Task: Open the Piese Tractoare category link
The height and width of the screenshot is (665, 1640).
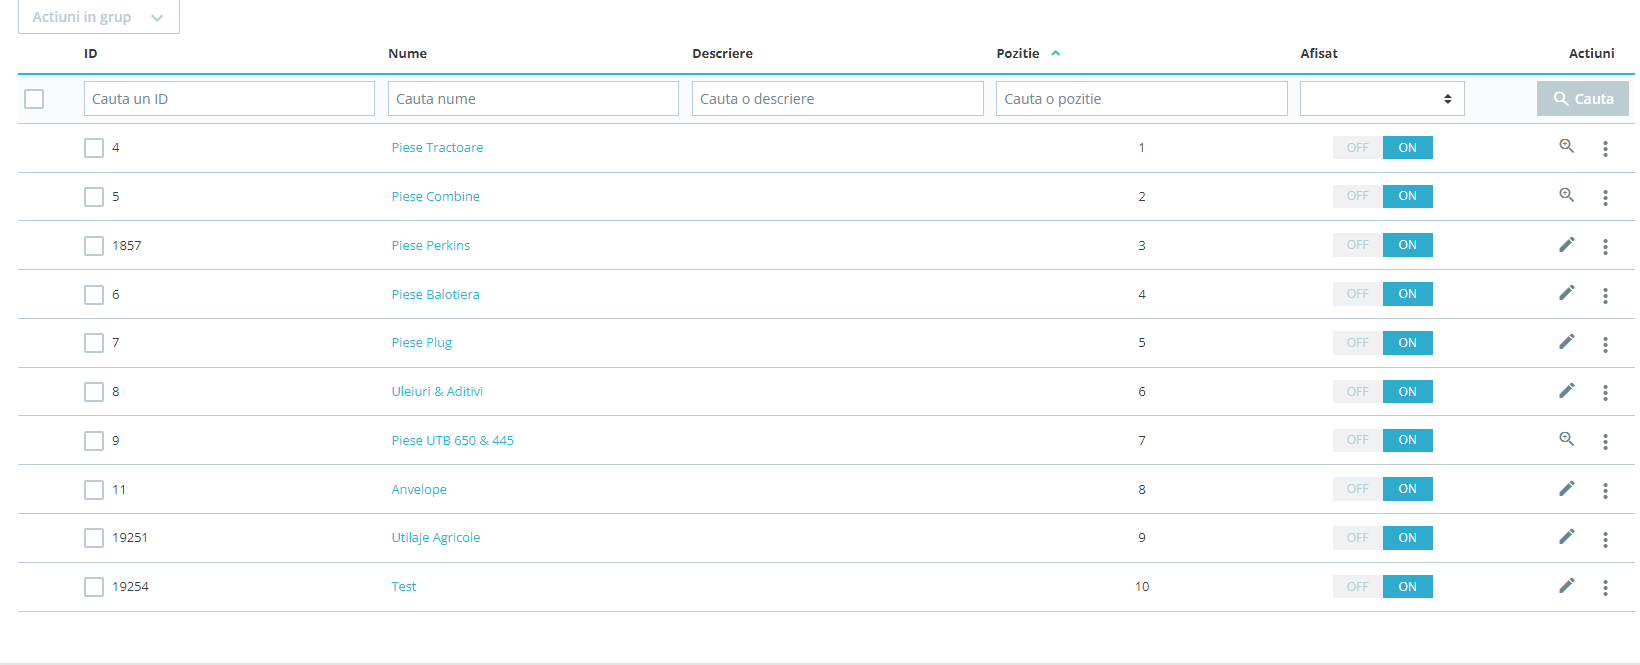Action: click(x=437, y=147)
